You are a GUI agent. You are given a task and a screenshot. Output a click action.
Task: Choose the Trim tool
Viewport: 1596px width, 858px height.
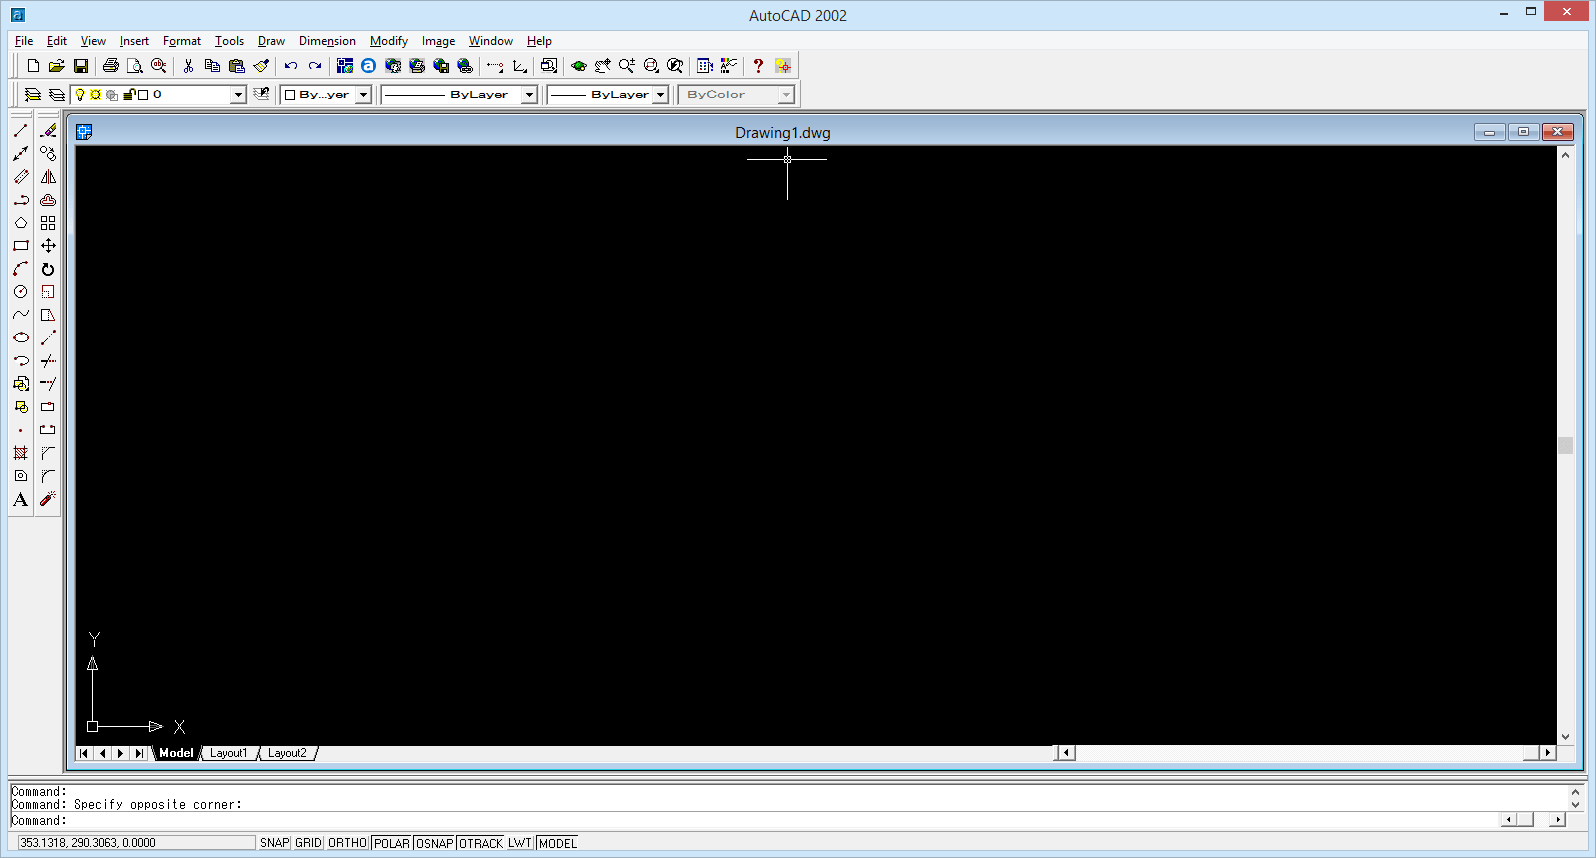coord(48,361)
